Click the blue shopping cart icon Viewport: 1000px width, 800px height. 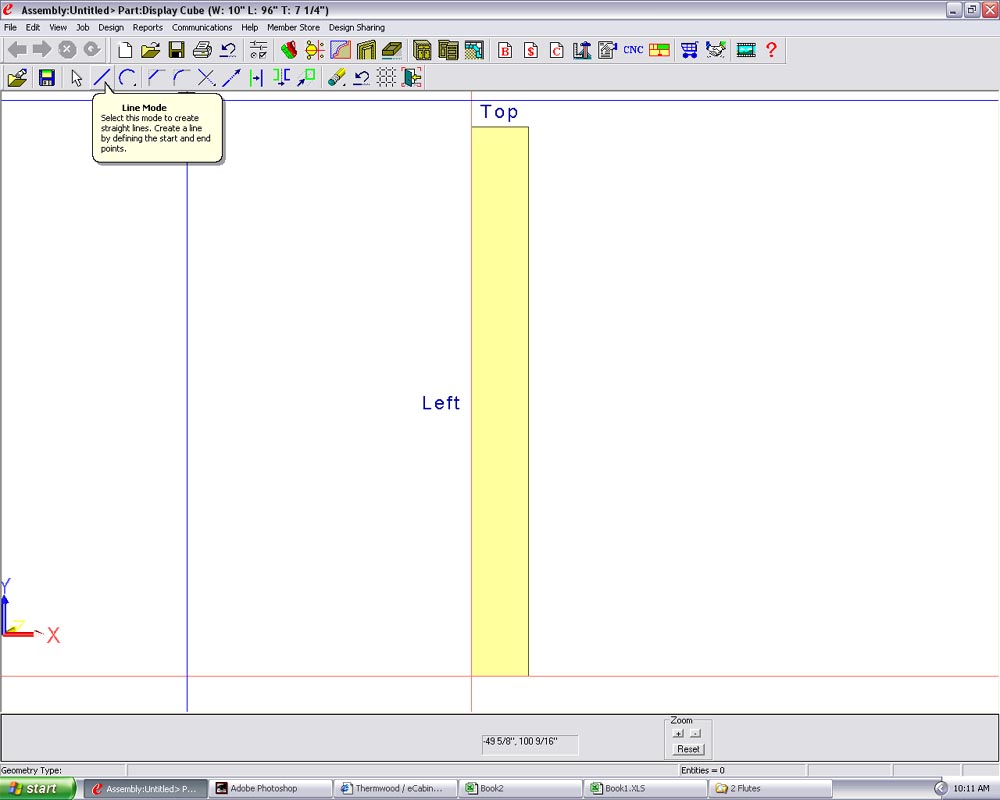click(x=689, y=50)
